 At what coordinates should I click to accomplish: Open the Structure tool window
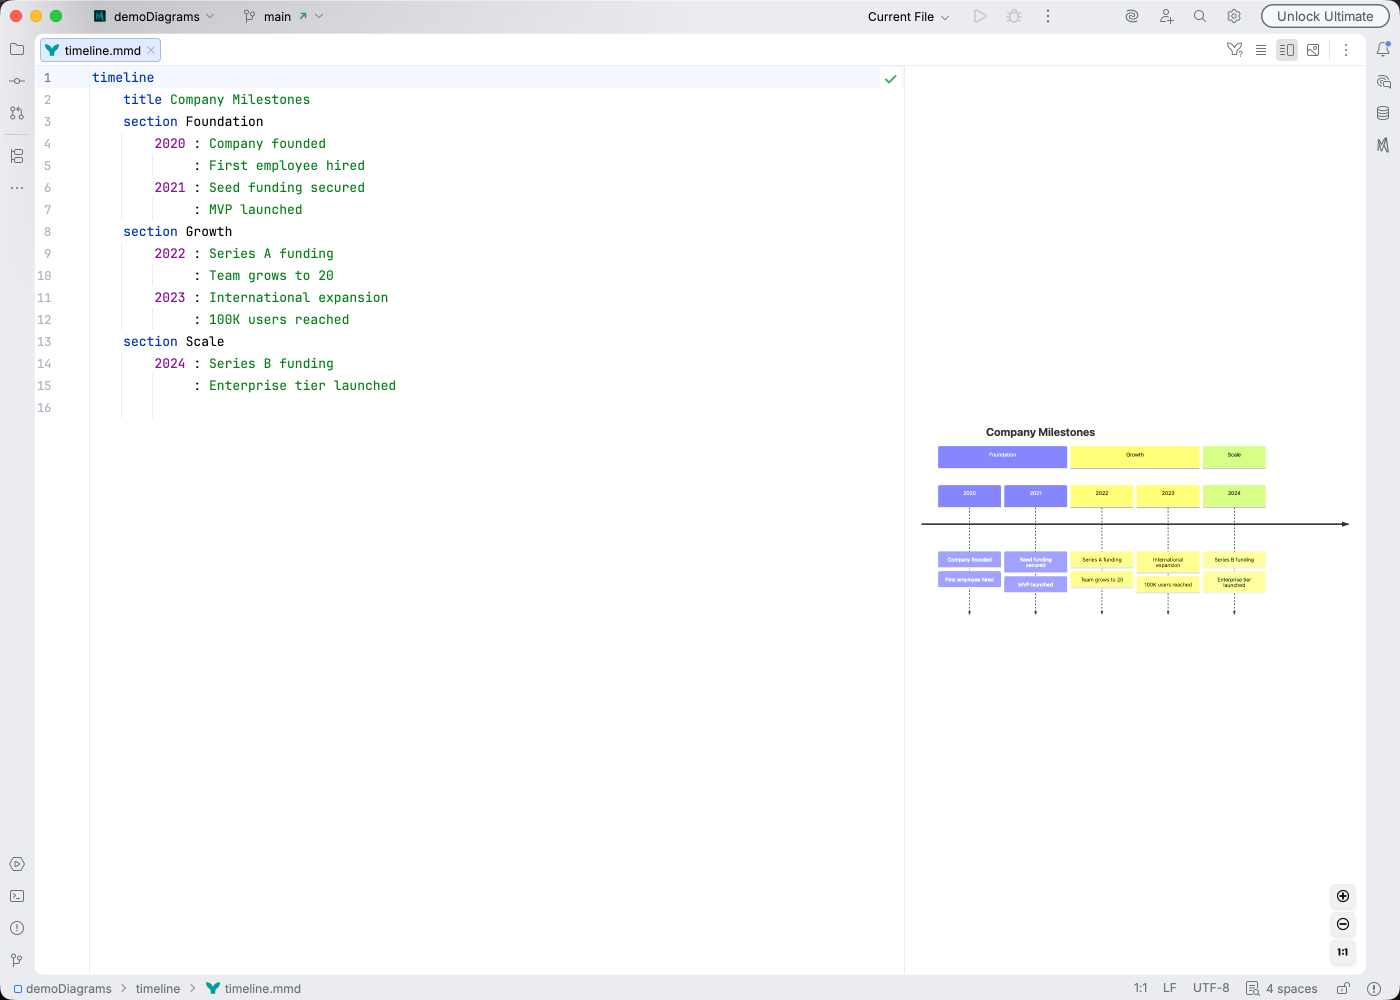tap(16, 156)
